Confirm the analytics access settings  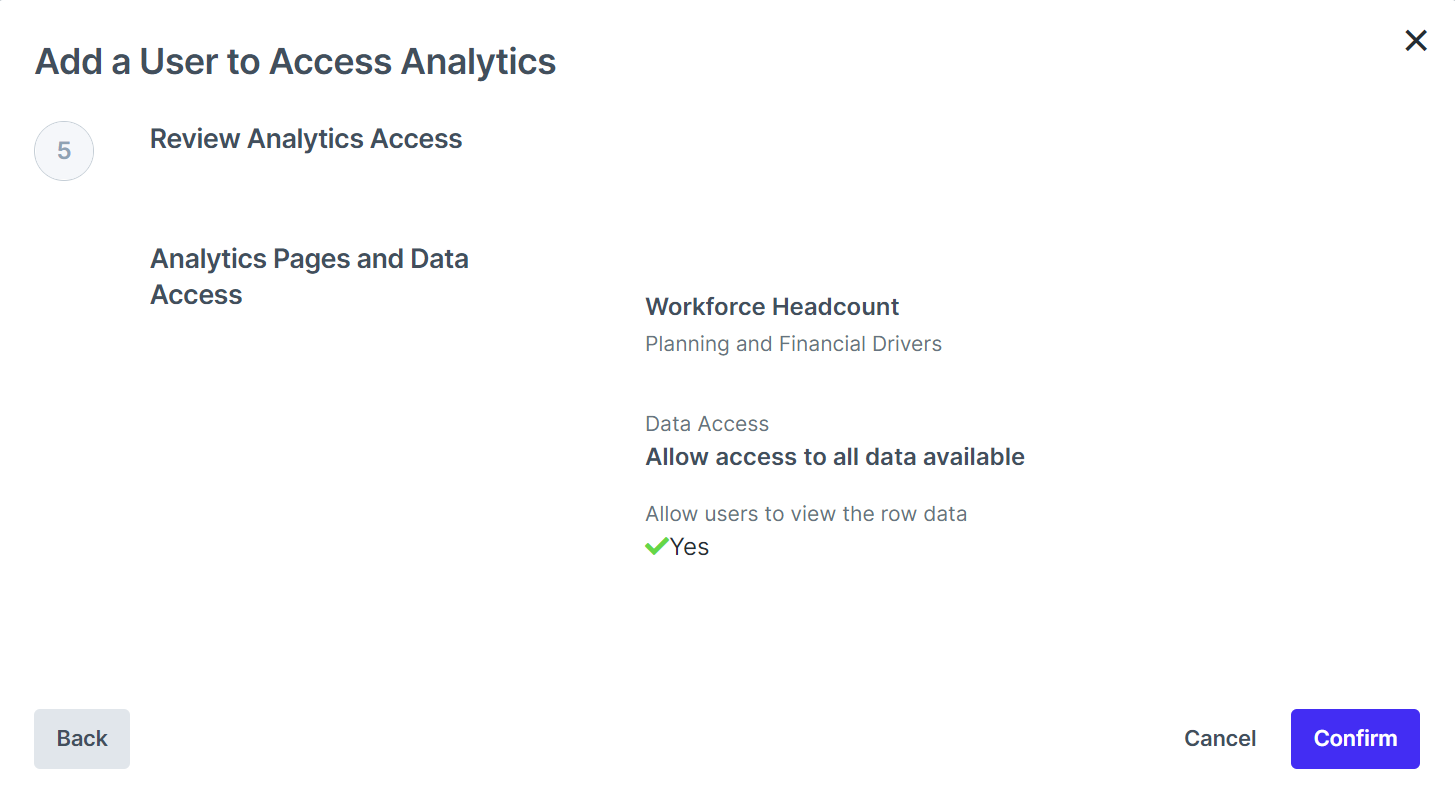coord(1355,739)
